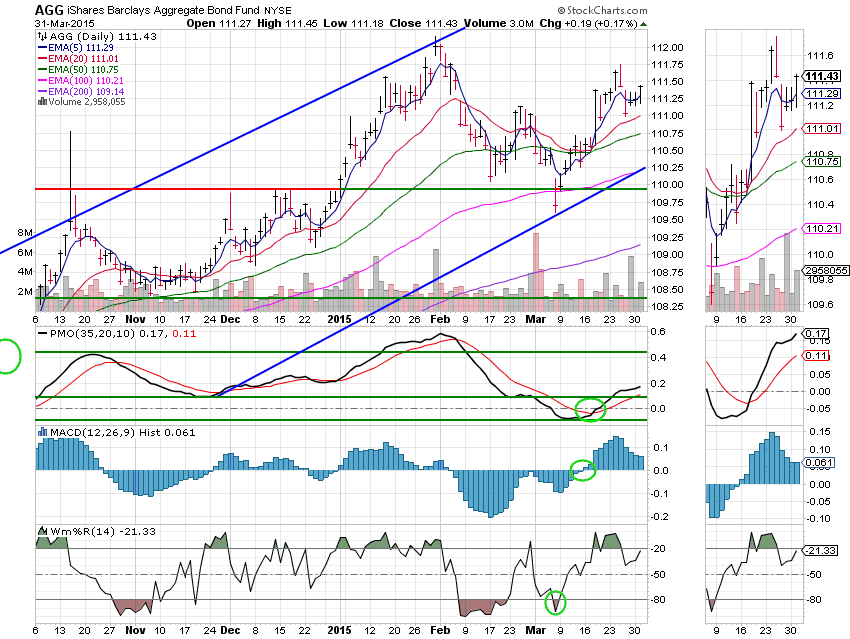The height and width of the screenshot is (639, 850).
Task: Click the 108.25 price axis label
Action: tap(667, 306)
